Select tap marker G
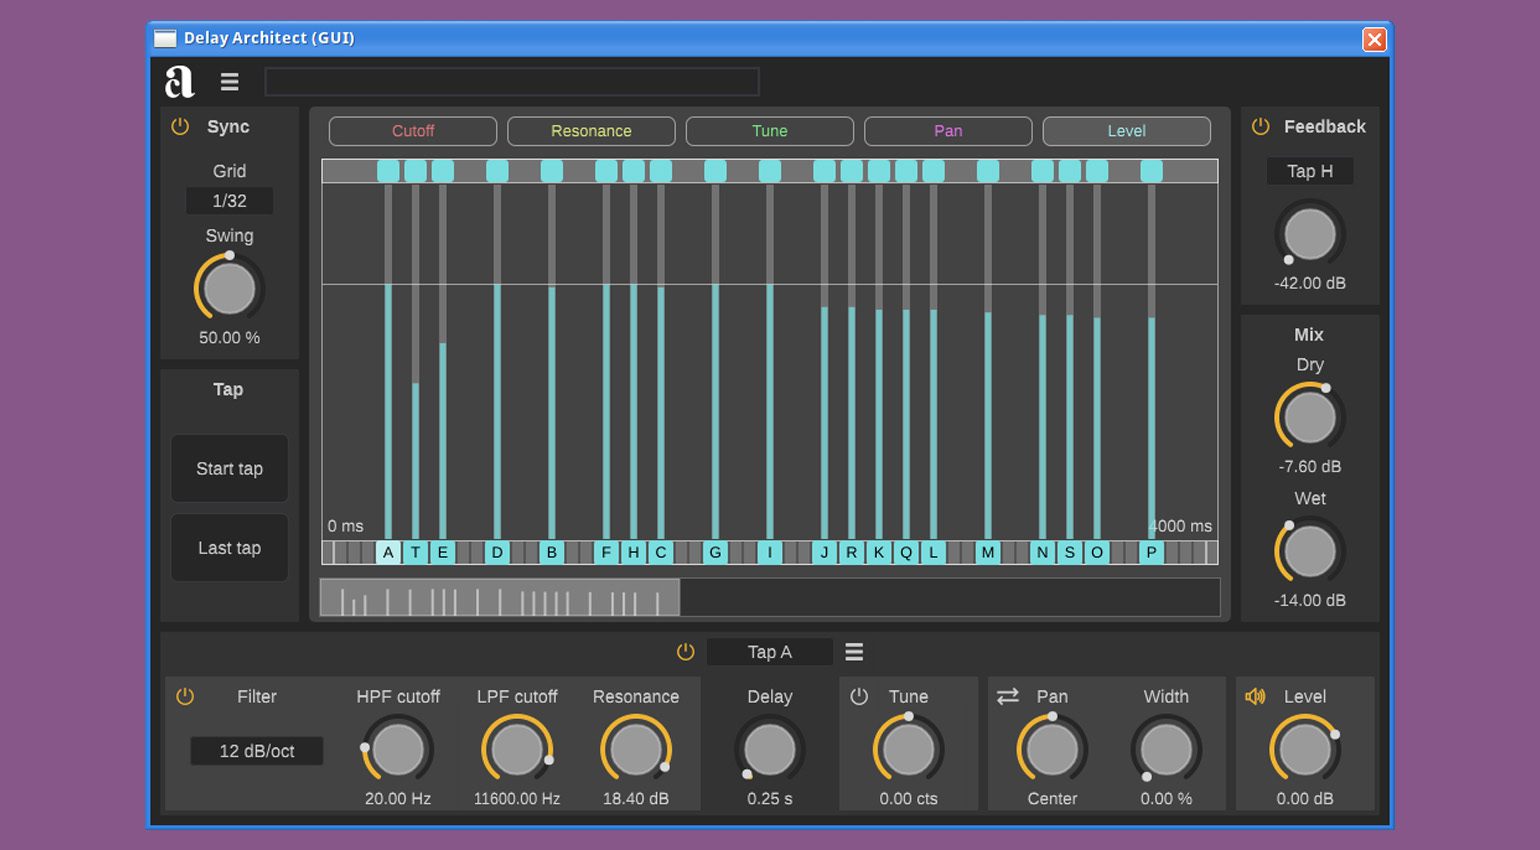The image size is (1540, 850). click(715, 552)
